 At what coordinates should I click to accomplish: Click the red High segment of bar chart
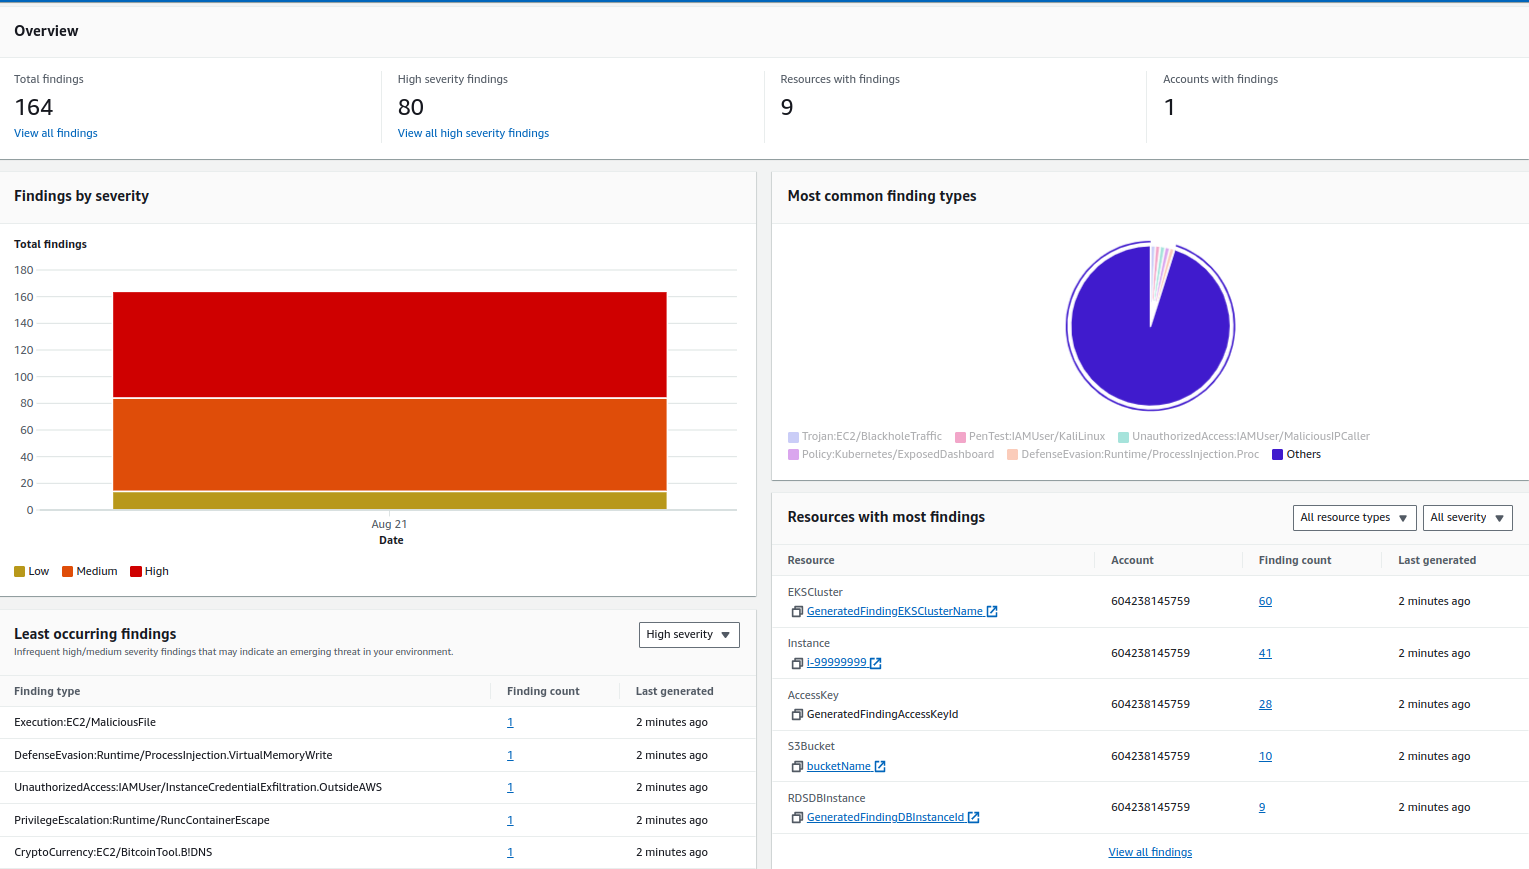pos(390,345)
